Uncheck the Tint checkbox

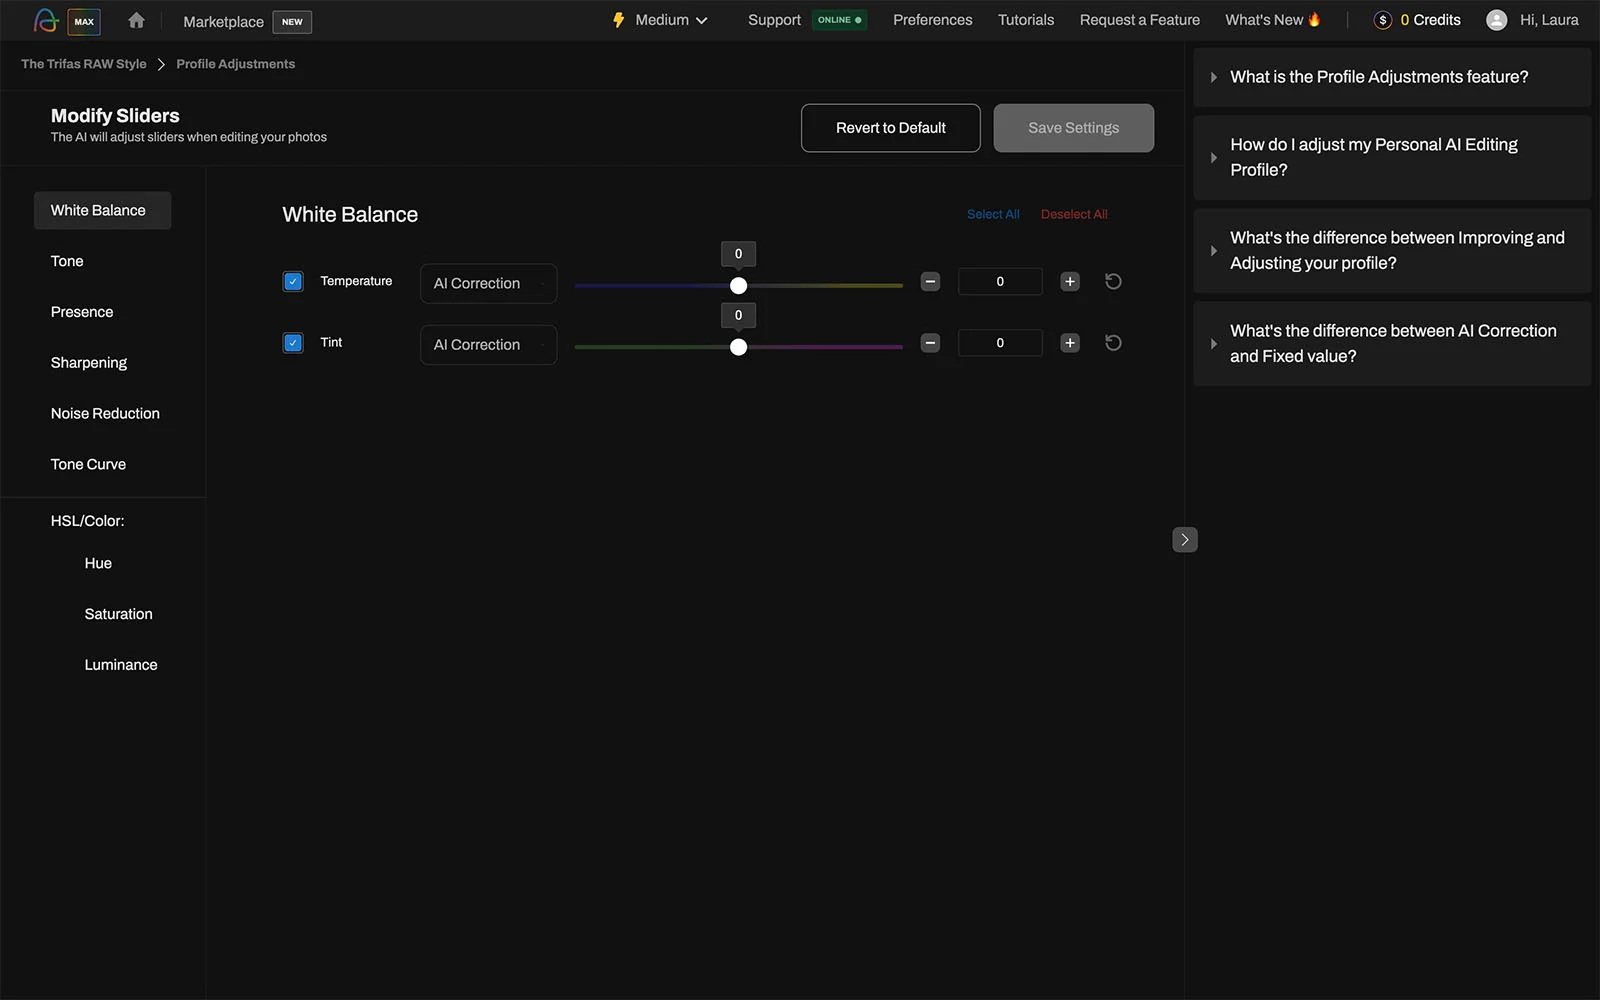[293, 343]
